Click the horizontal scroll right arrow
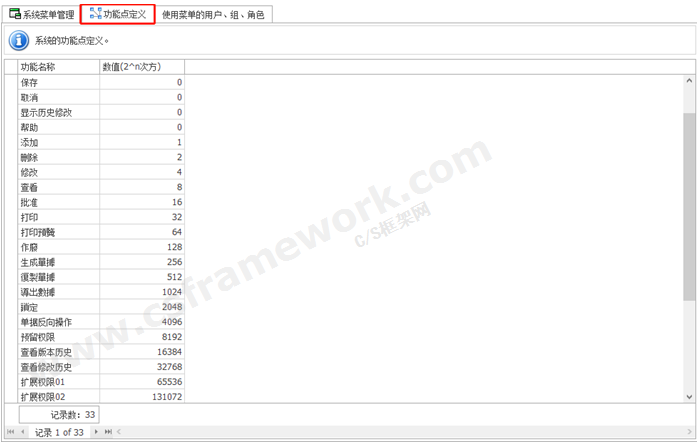The image size is (697, 445). click(x=689, y=432)
